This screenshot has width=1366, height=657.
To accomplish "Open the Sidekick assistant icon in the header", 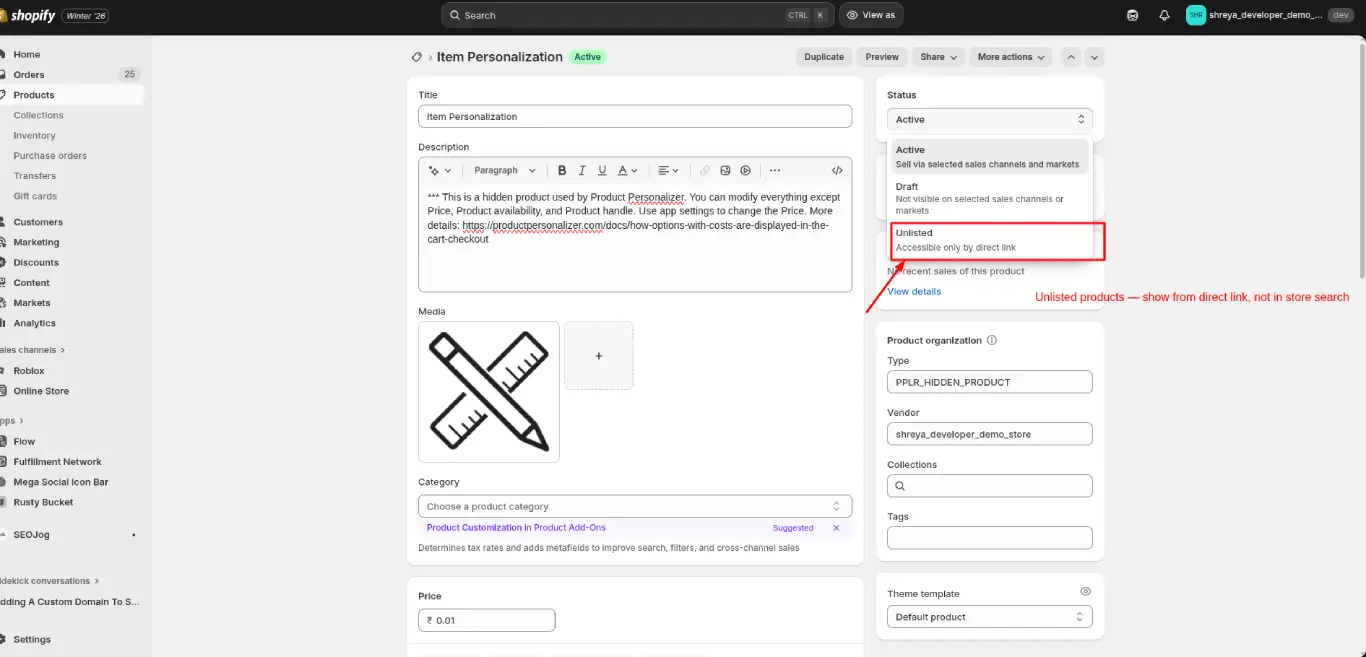I will 1131,15.
